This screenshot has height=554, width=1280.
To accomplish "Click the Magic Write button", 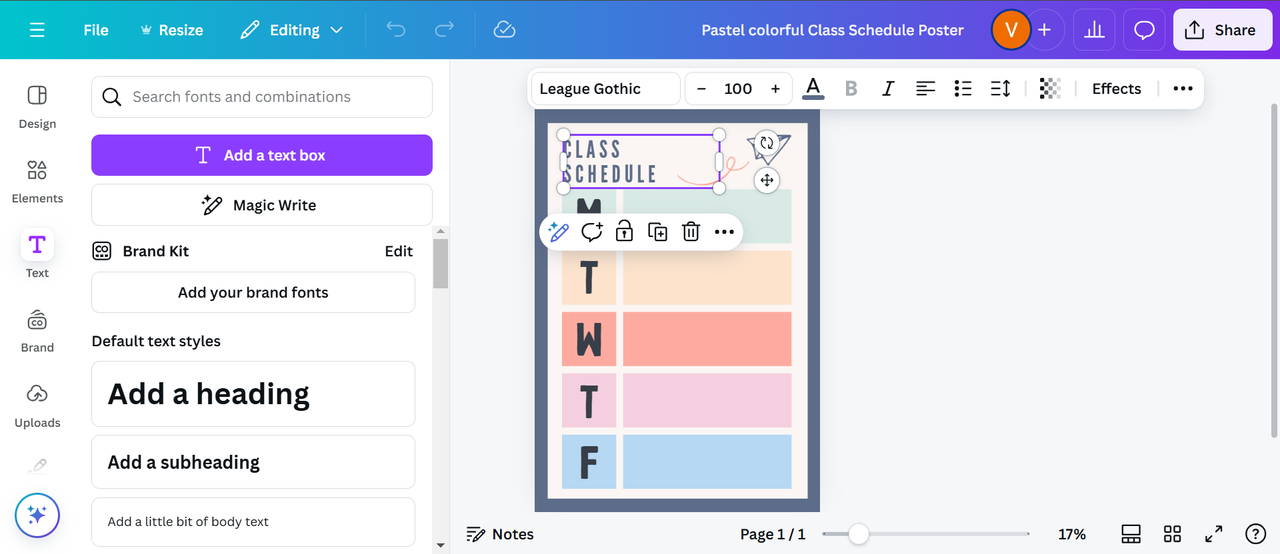I will [262, 205].
